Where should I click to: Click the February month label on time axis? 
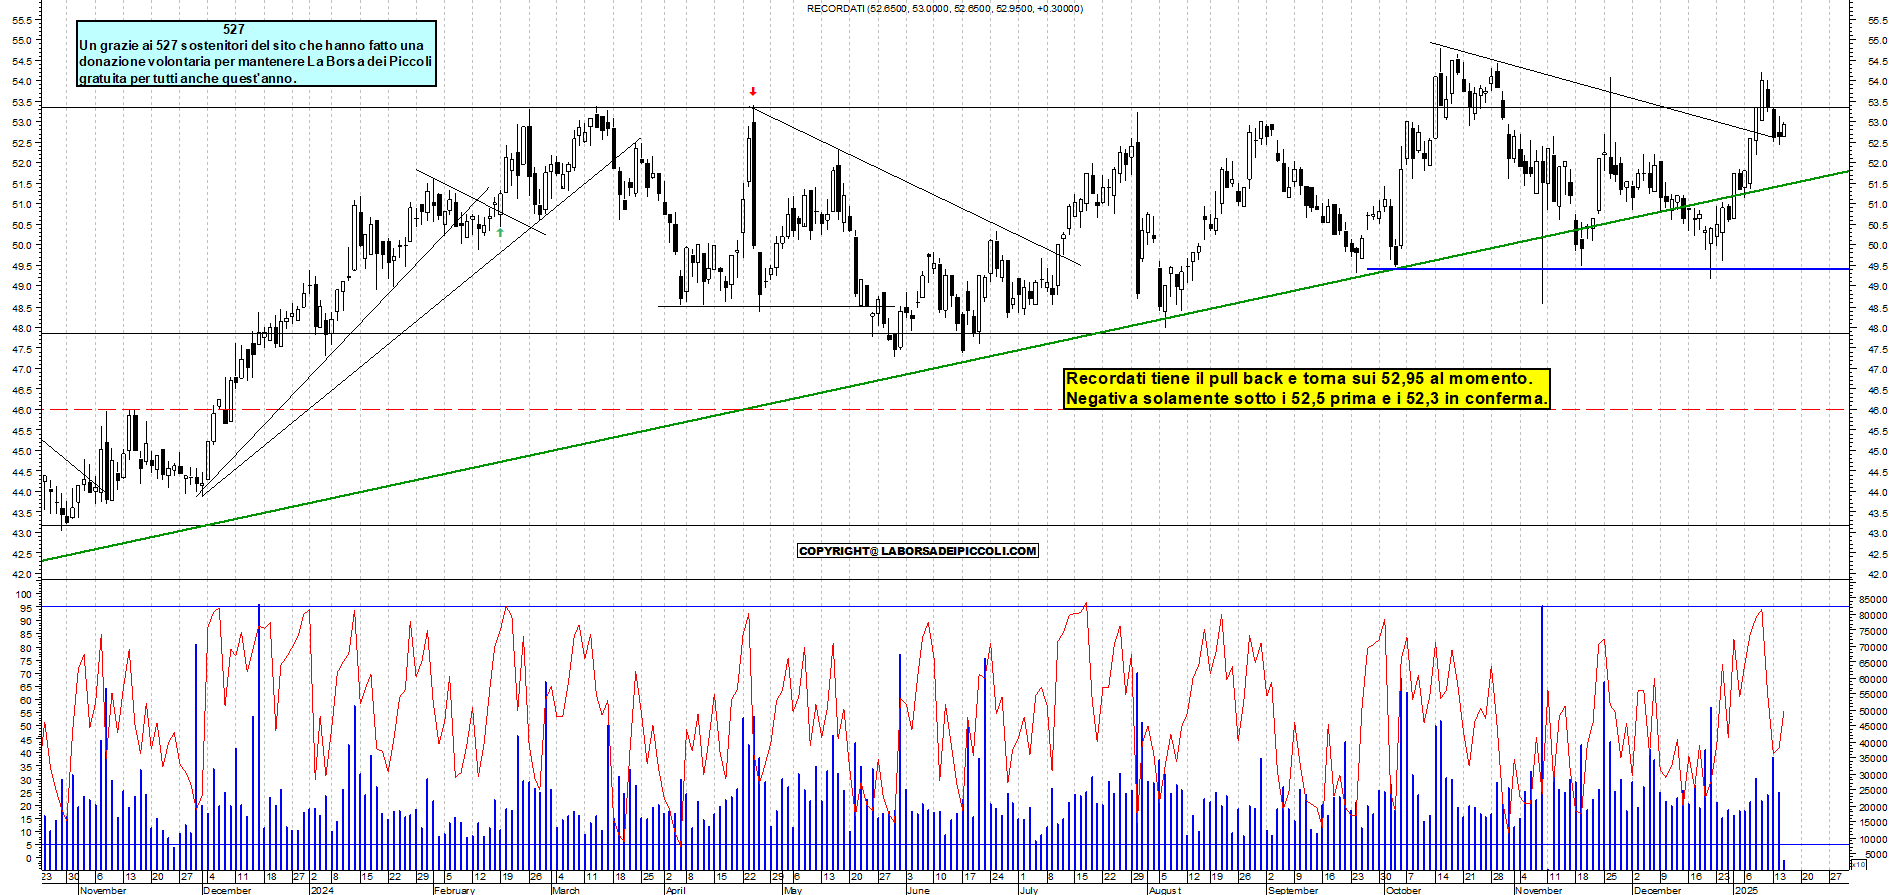(x=454, y=890)
